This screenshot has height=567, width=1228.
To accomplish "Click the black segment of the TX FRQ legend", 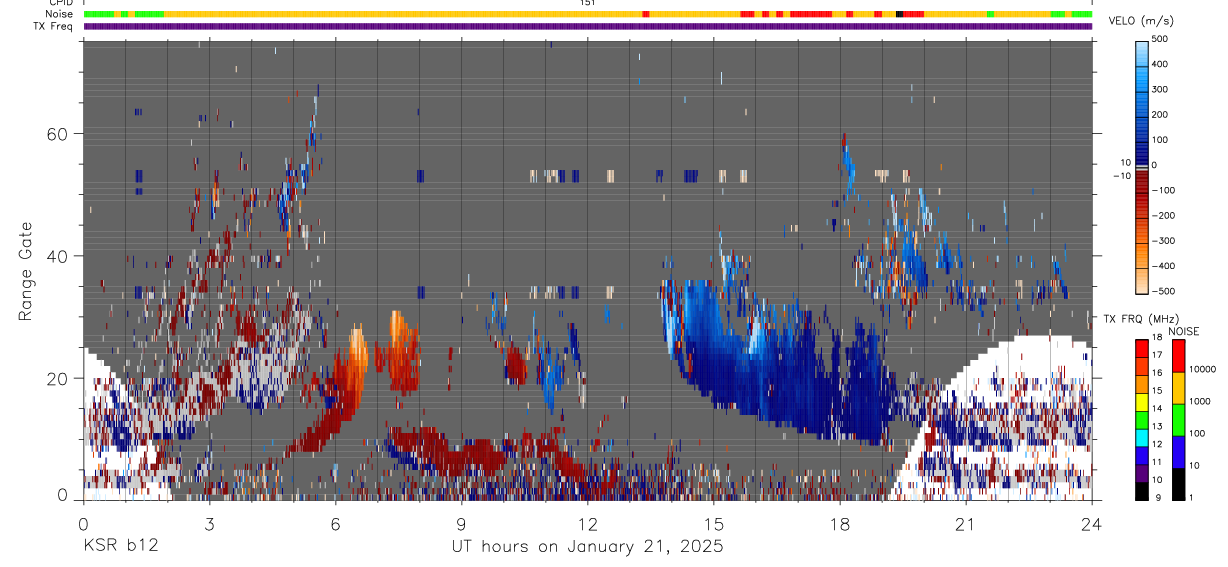I will click(1142, 490).
